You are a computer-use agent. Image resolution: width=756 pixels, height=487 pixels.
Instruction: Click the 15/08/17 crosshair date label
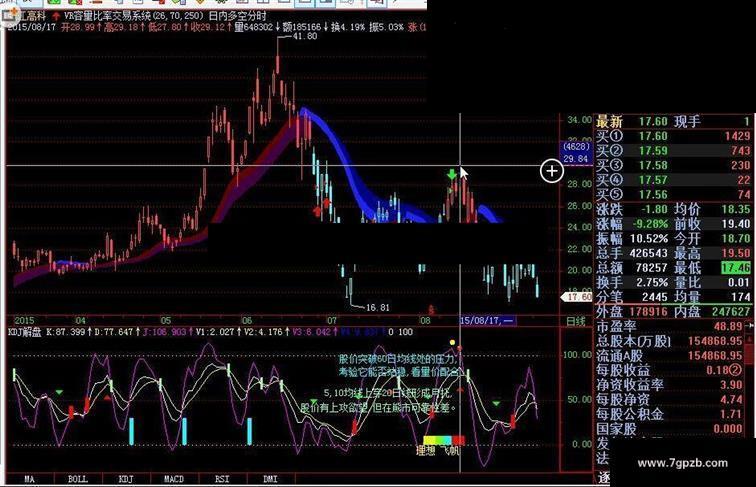pyautogui.click(x=487, y=321)
